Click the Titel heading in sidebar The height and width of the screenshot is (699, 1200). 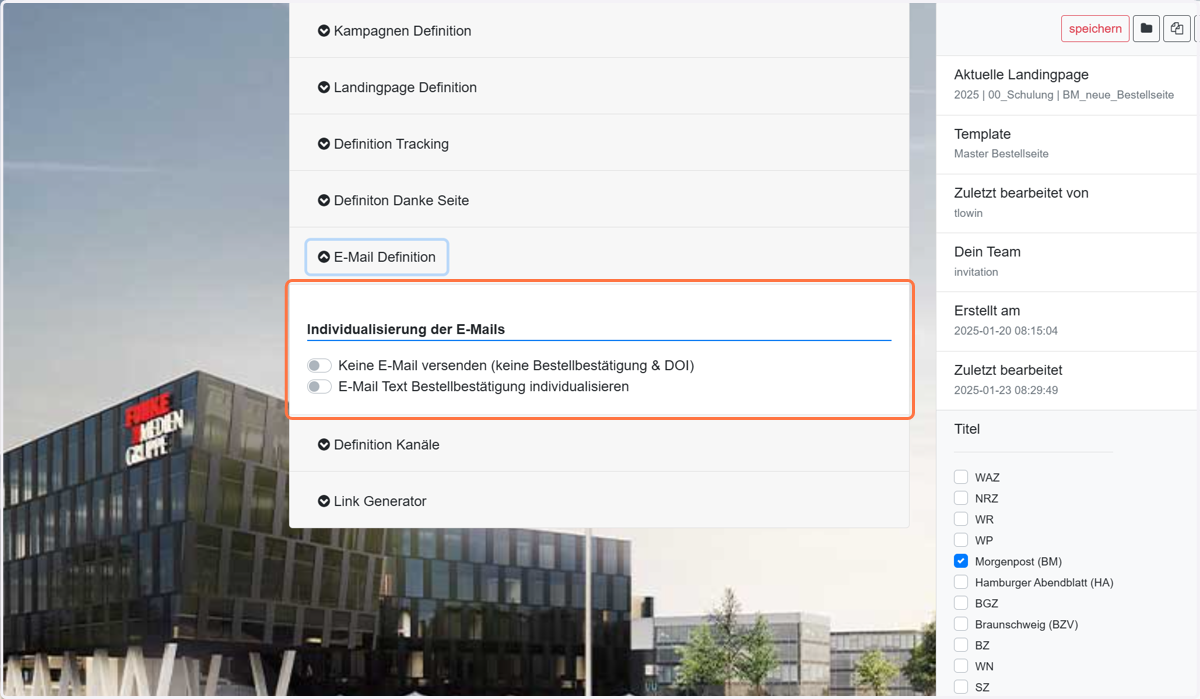tap(967, 429)
